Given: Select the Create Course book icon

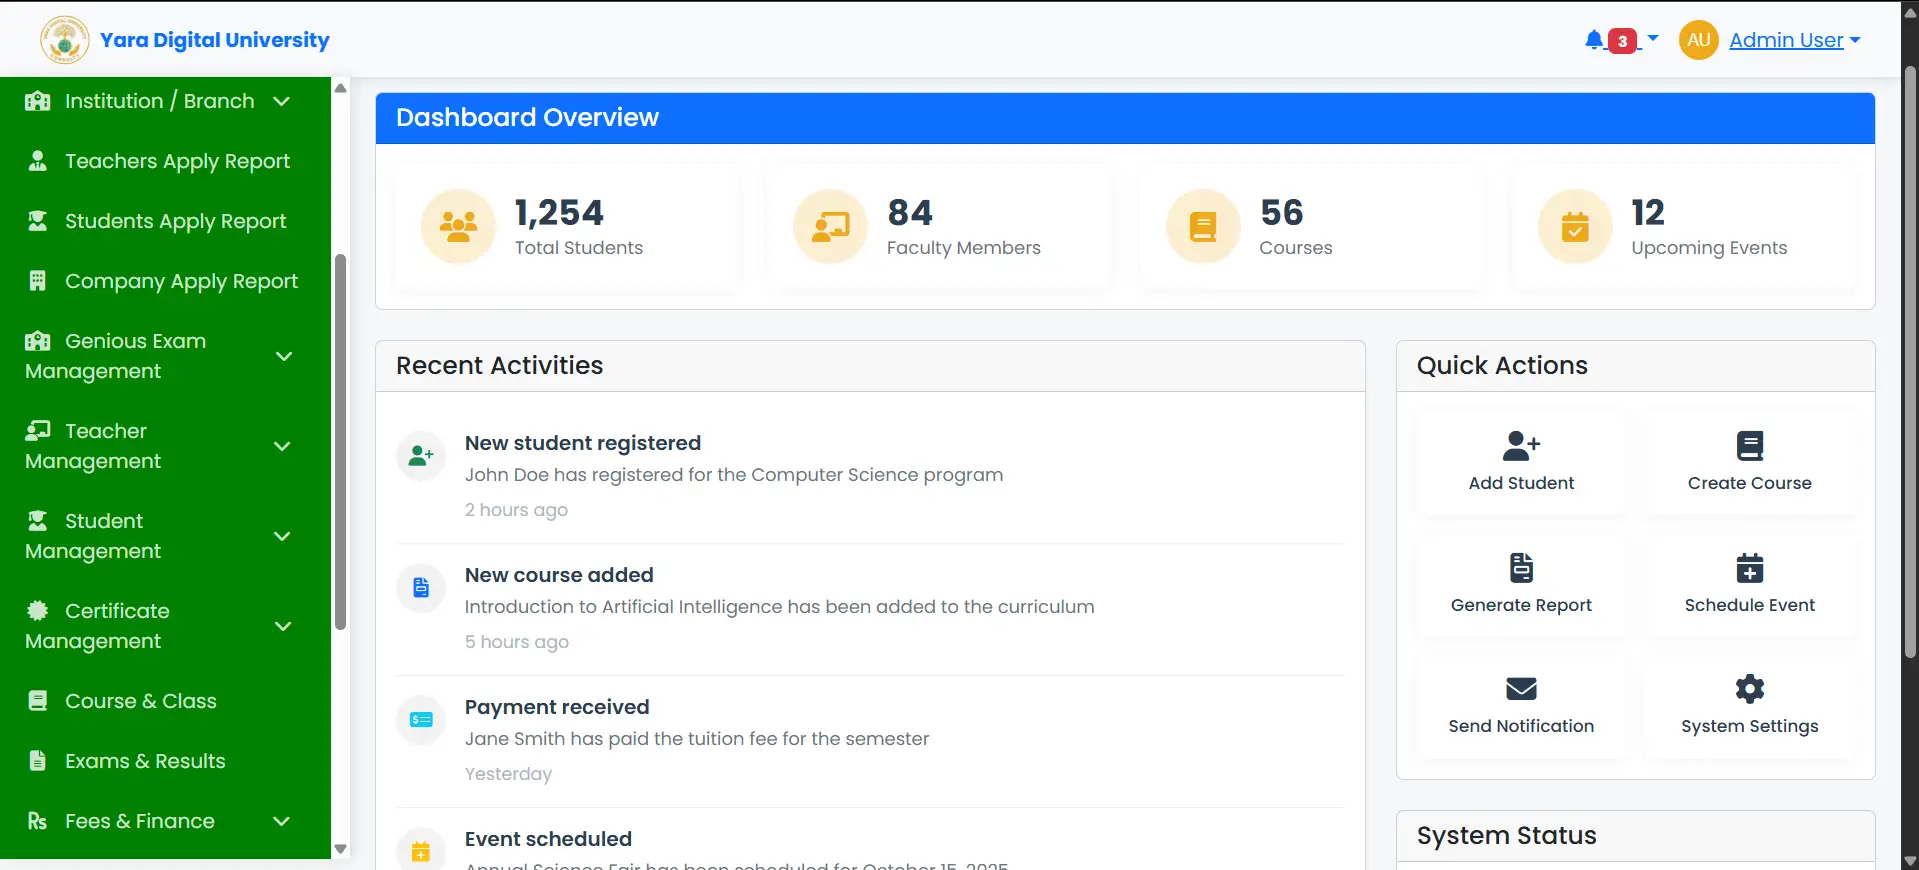Looking at the screenshot, I should click(x=1750, y=446).
